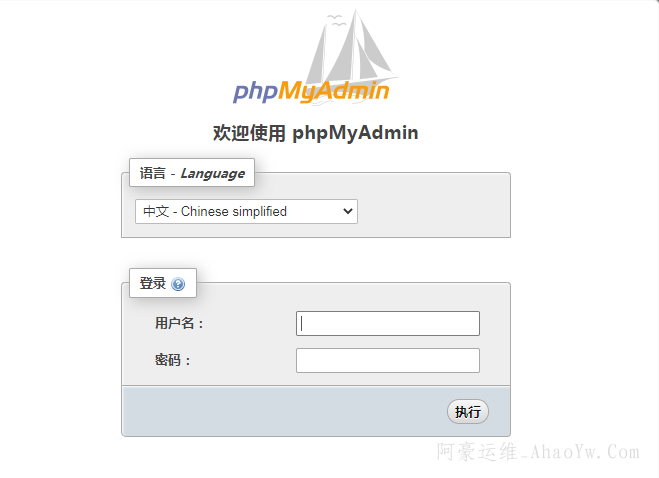
Task: Click the chevron arrow on the language selector
Action: click(348, 211)
